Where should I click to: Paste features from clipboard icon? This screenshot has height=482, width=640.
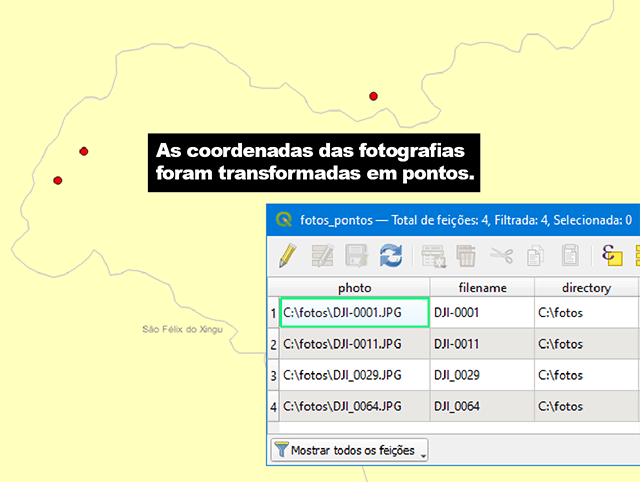[x=570, y=255]
